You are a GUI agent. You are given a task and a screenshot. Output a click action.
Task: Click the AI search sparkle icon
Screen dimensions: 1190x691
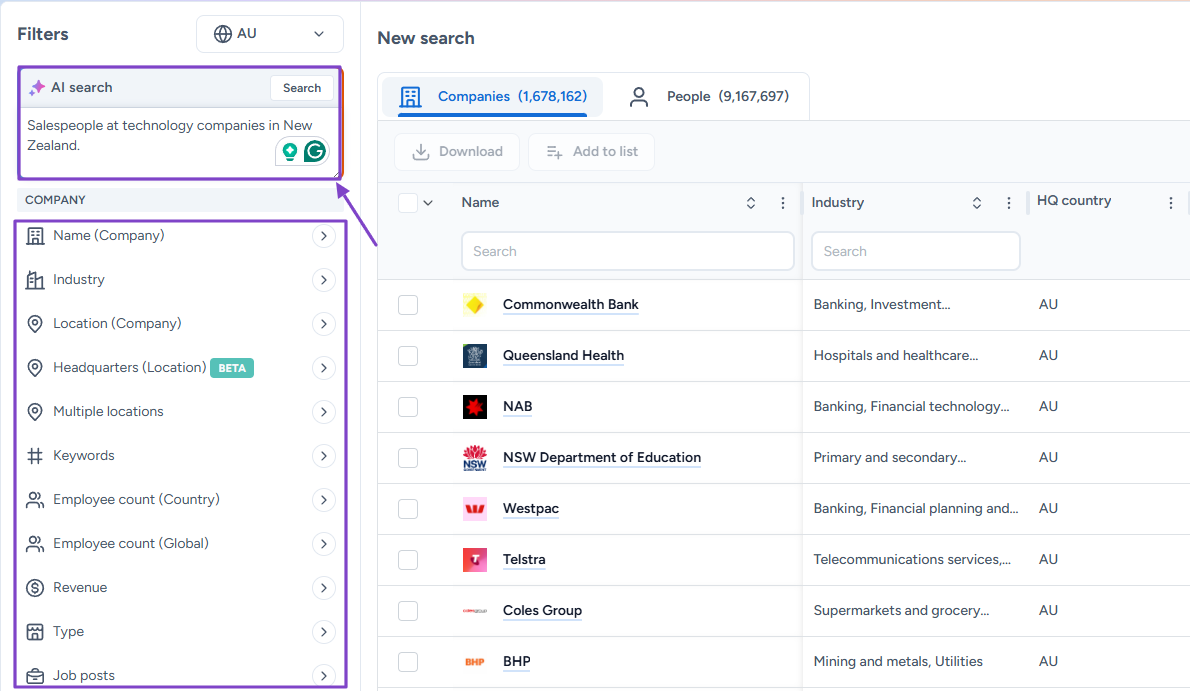click(x=36, y=88)
